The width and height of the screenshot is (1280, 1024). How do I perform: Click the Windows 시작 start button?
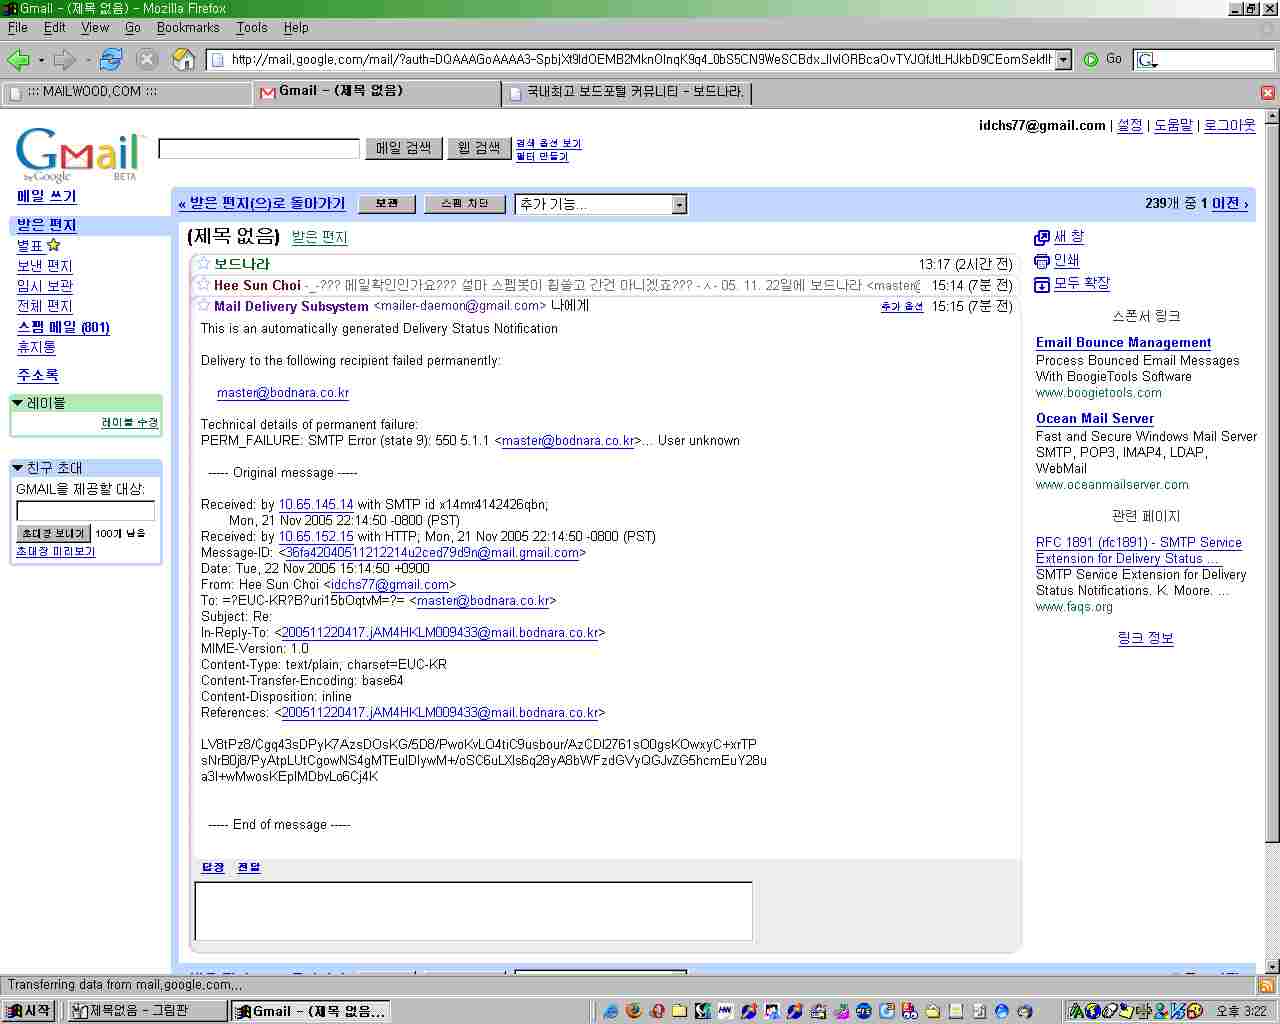point(29,1011)
